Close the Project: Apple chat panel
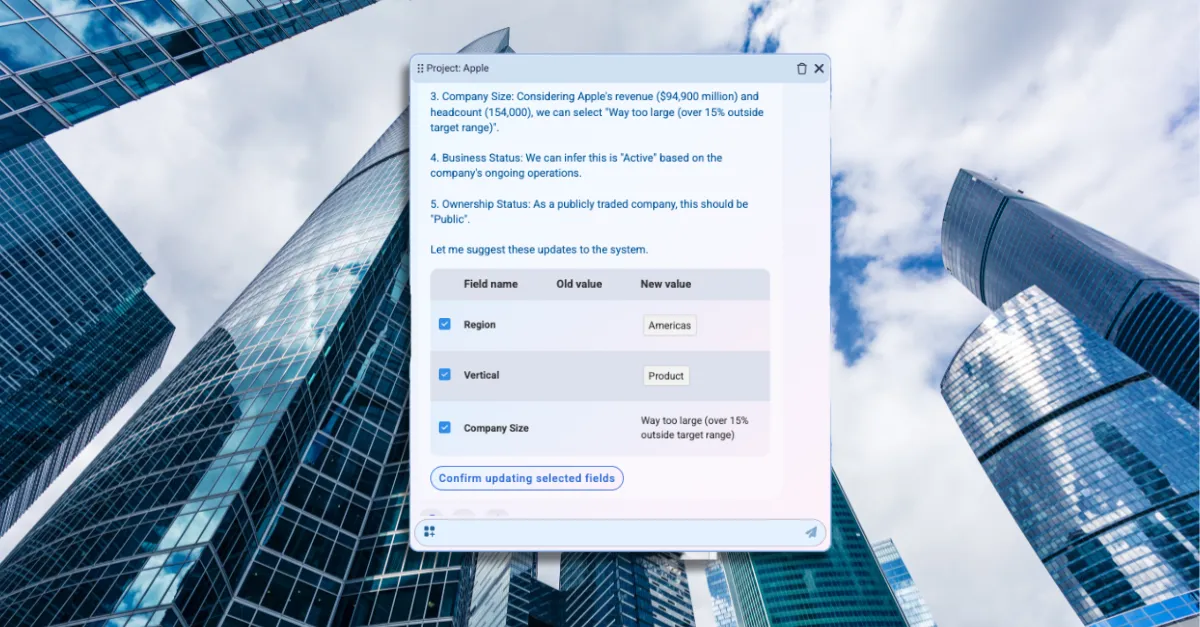Image resolution: width=1200 pixels, height=627 pixels. pos(819,69)
